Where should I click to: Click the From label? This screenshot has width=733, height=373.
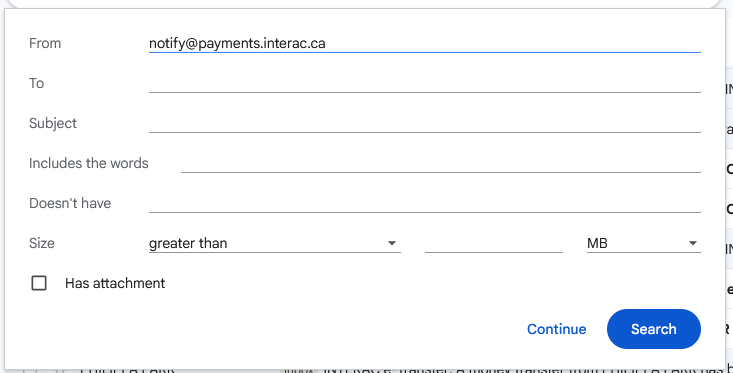(45, 43)
